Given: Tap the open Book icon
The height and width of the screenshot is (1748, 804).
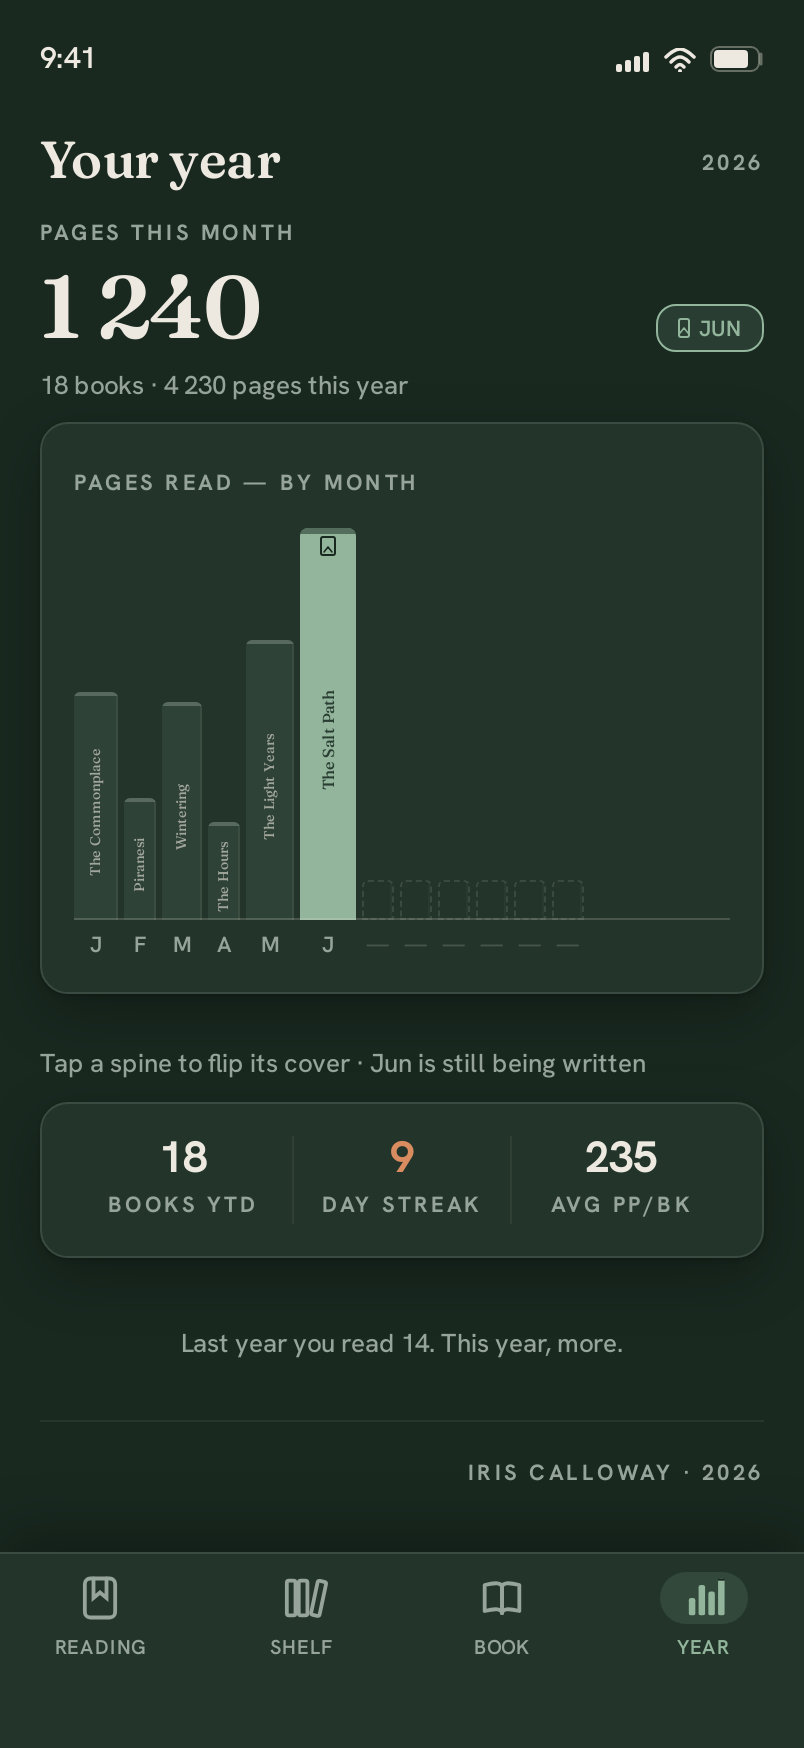Looking at the screenshot, I should 502,1597.
